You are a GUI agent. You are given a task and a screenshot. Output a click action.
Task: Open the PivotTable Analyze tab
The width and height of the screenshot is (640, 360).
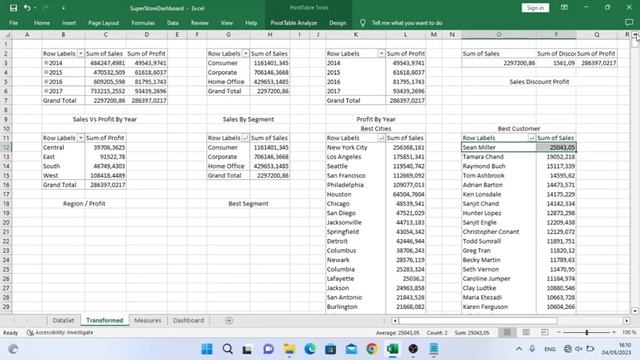tap(293, 23)
